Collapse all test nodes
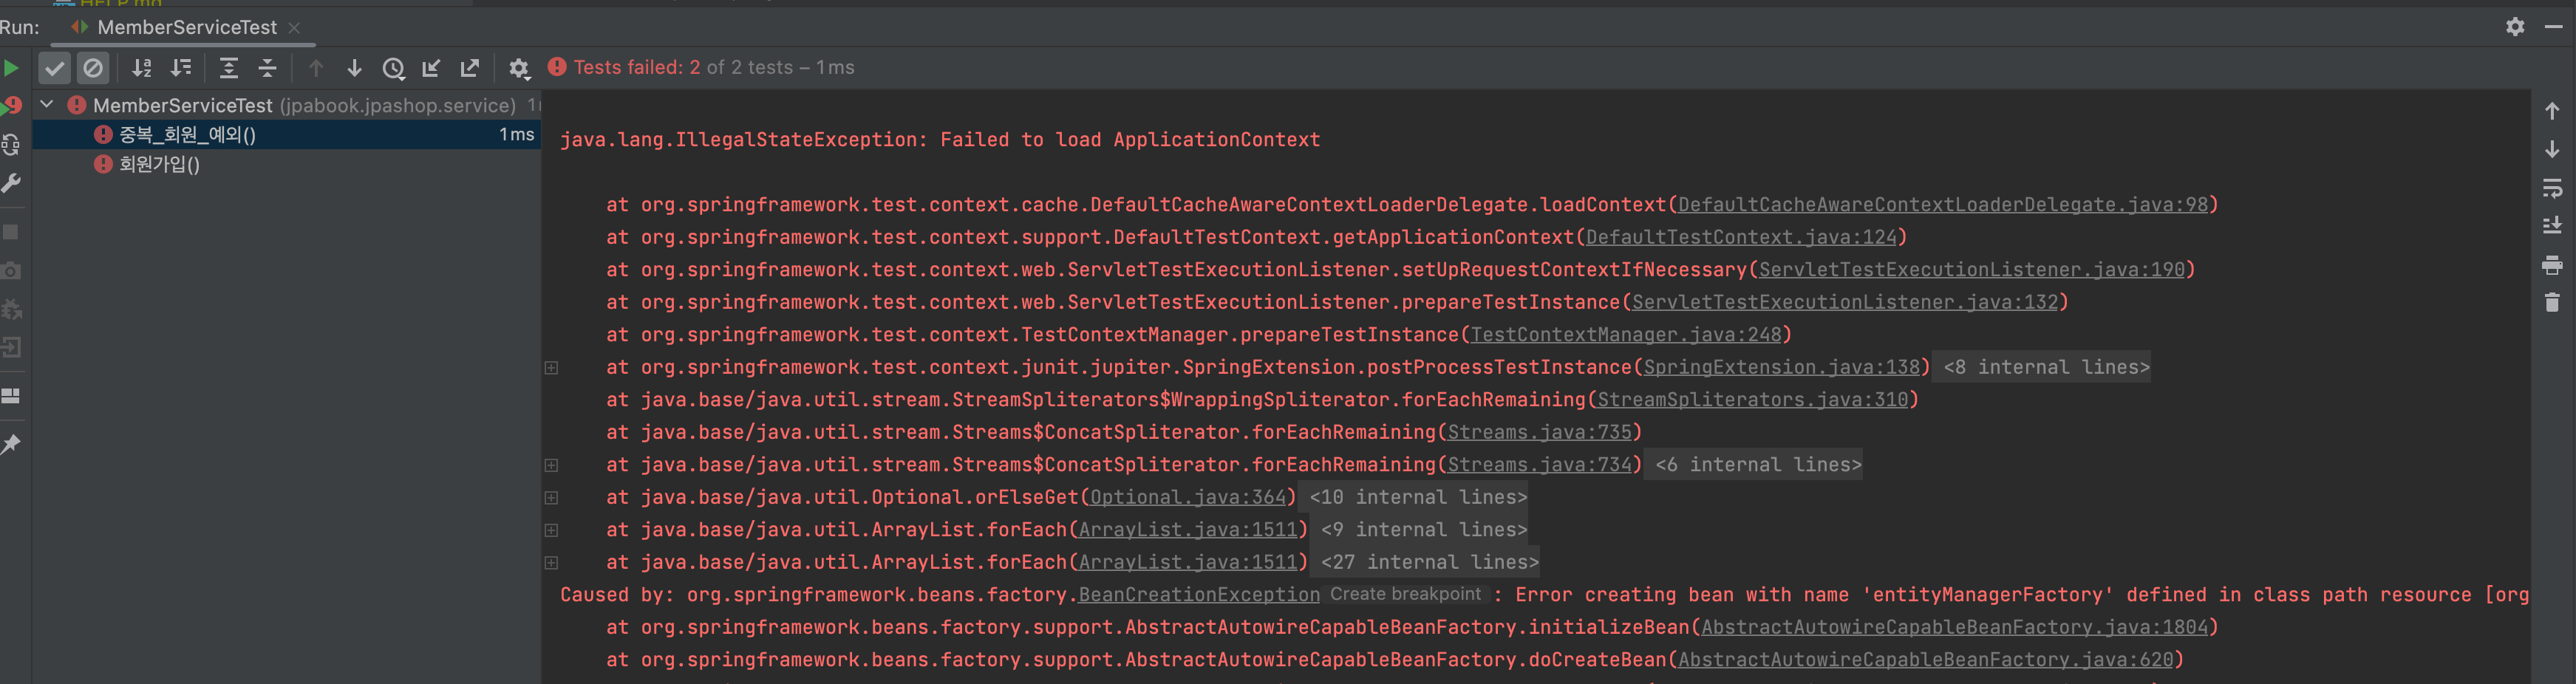This screenshot has height=684, width=2576. [x=267, y=68]
